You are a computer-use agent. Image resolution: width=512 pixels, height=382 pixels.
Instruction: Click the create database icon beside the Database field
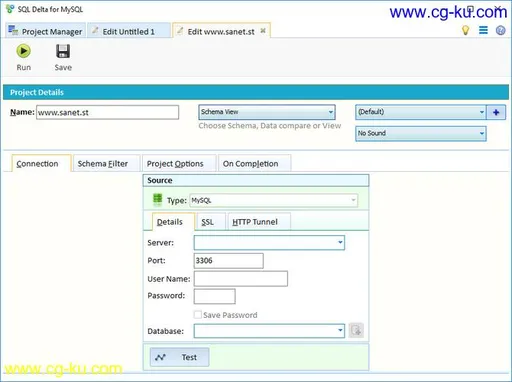(x=356, y=330)
